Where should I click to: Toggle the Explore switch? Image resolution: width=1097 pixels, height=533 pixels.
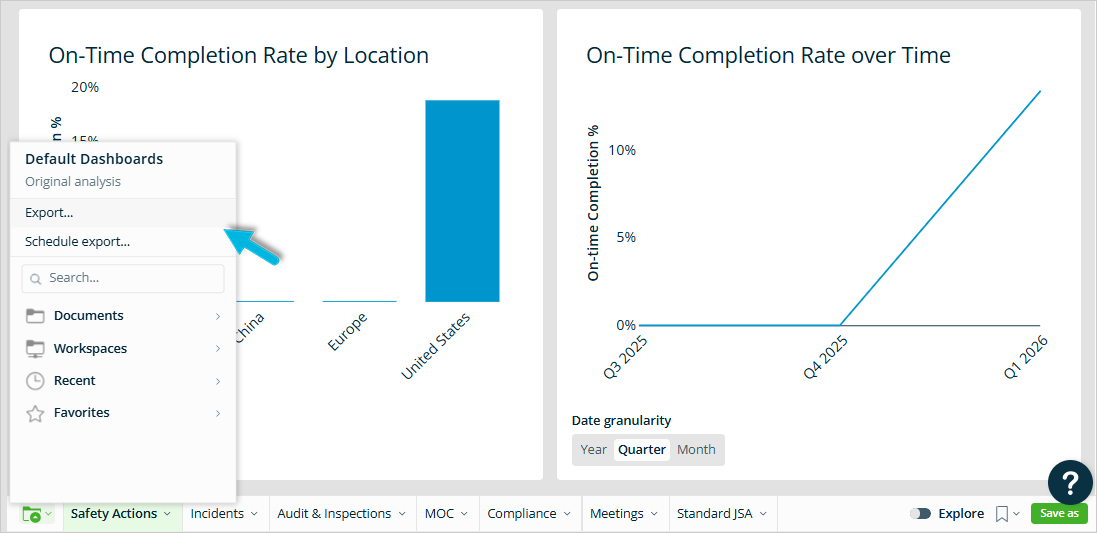click(x=920, y=514)
